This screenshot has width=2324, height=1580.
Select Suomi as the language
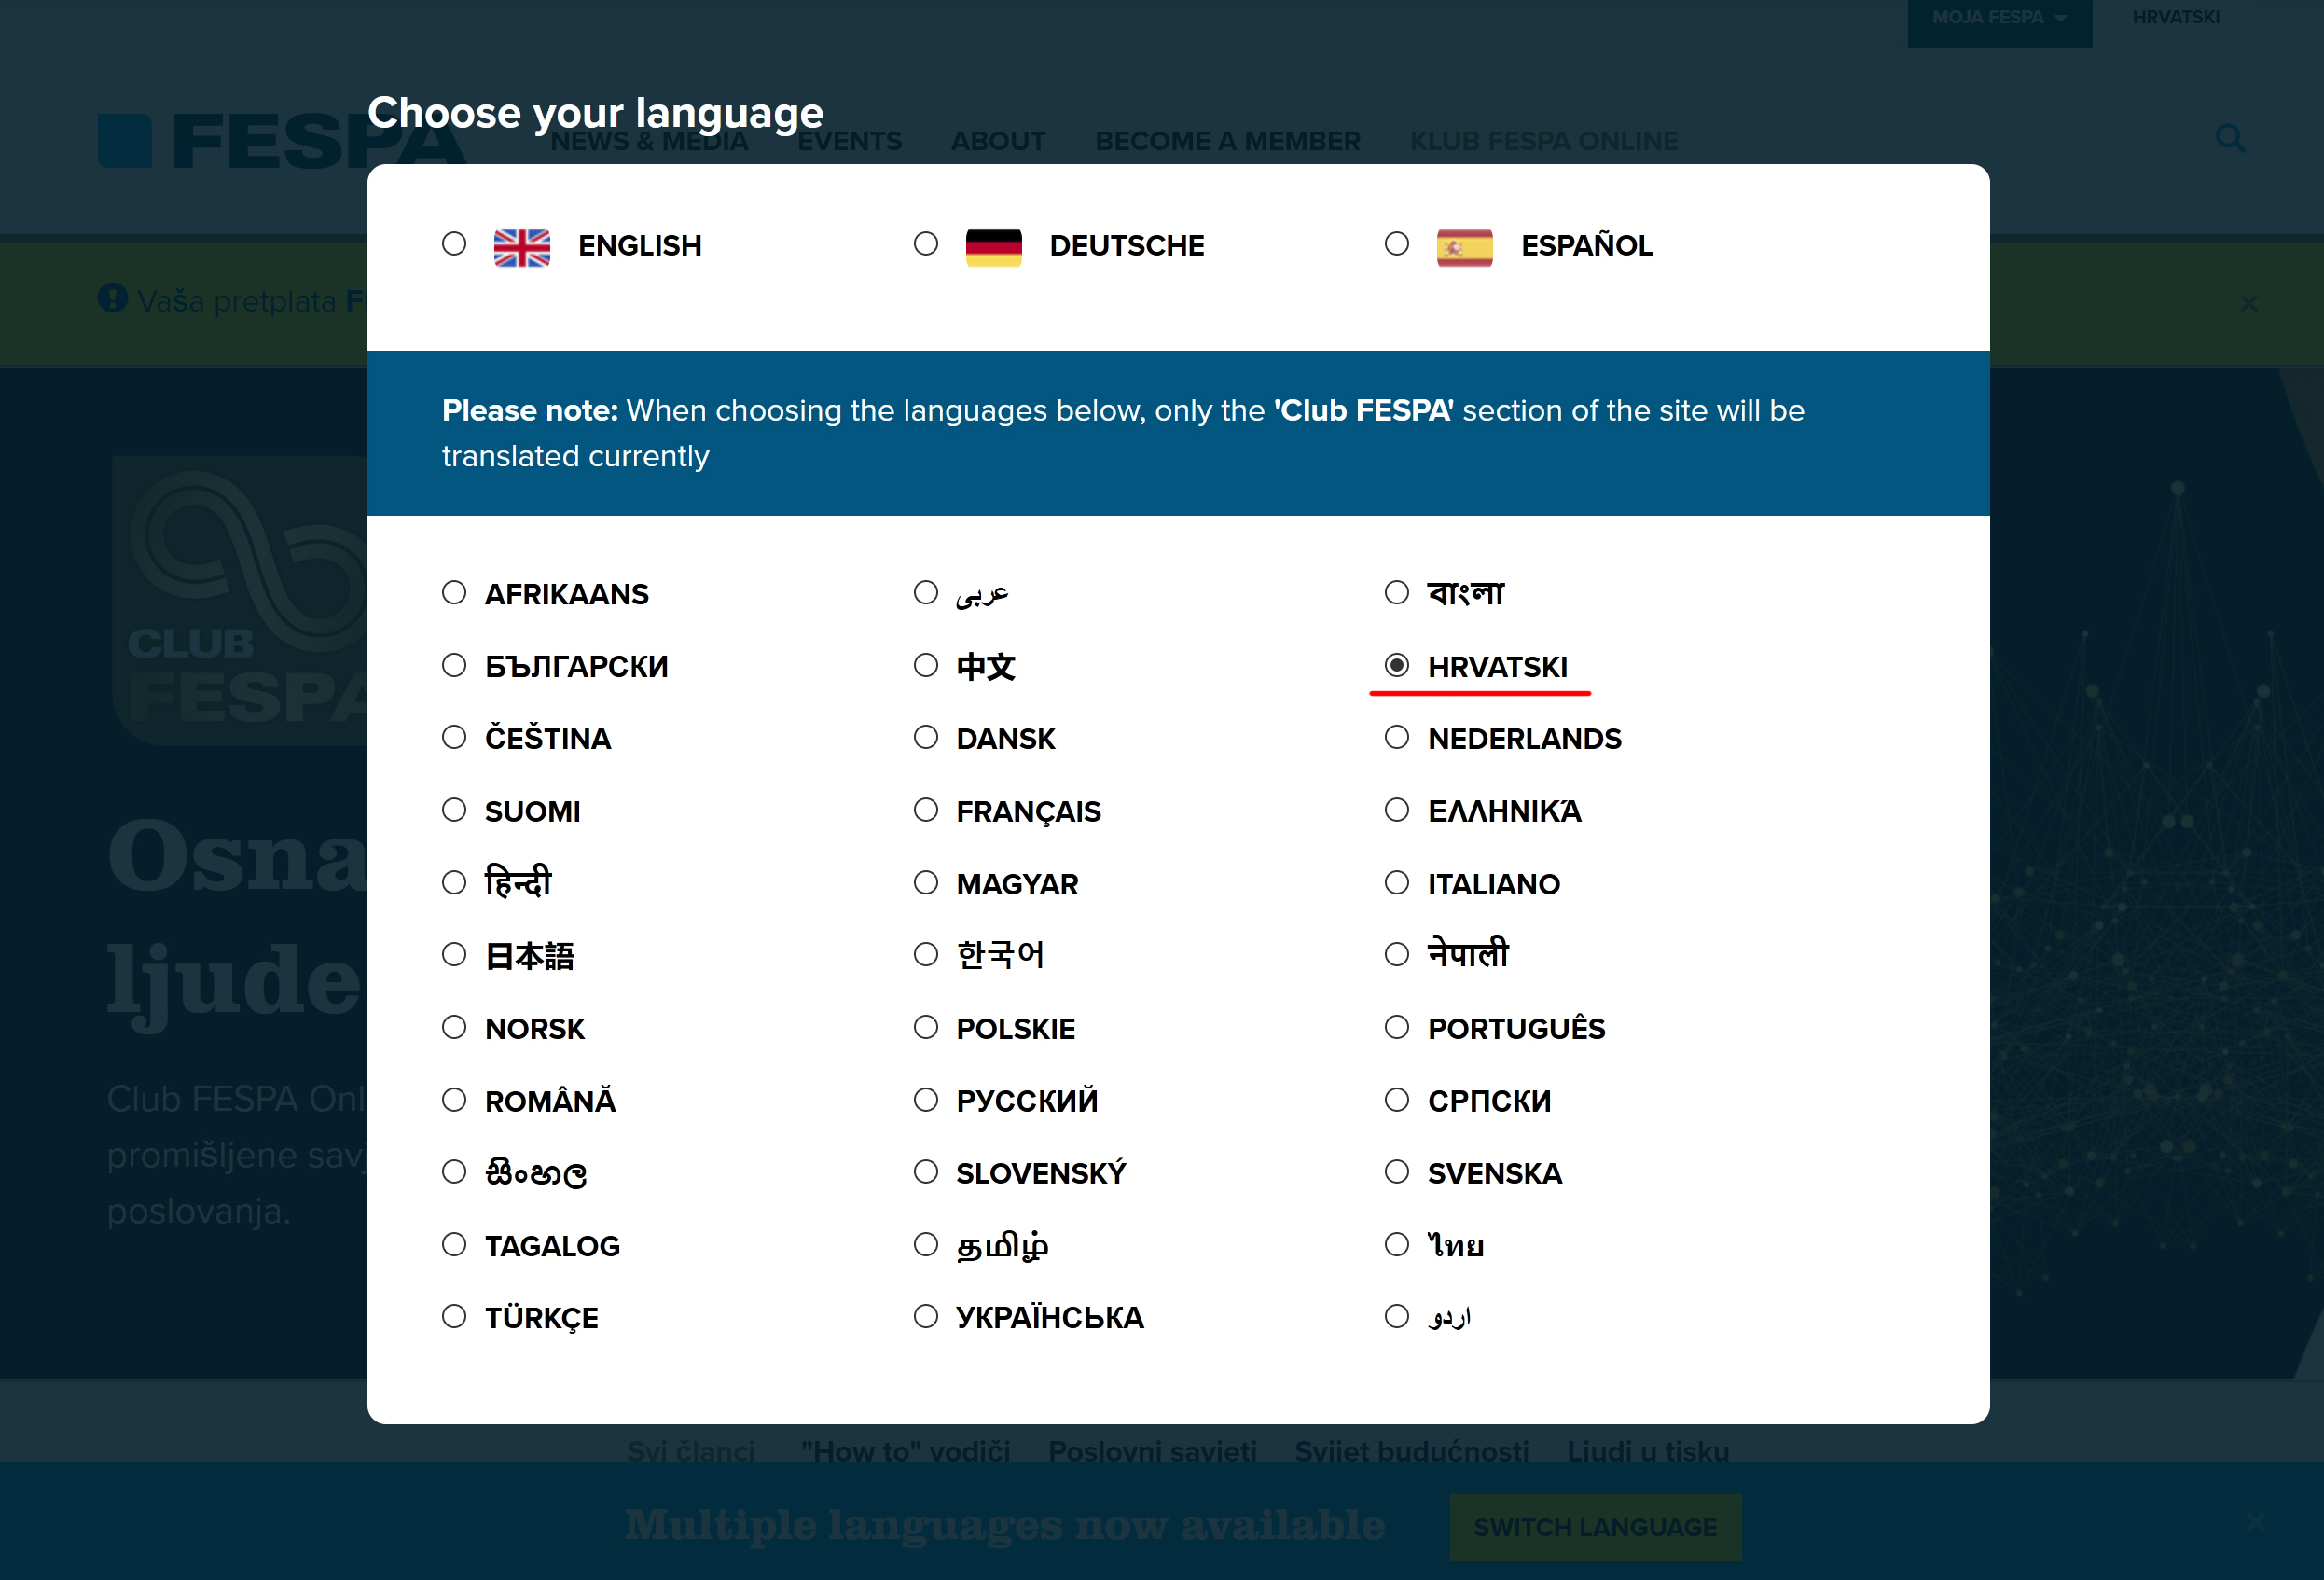tap(454, 810)
